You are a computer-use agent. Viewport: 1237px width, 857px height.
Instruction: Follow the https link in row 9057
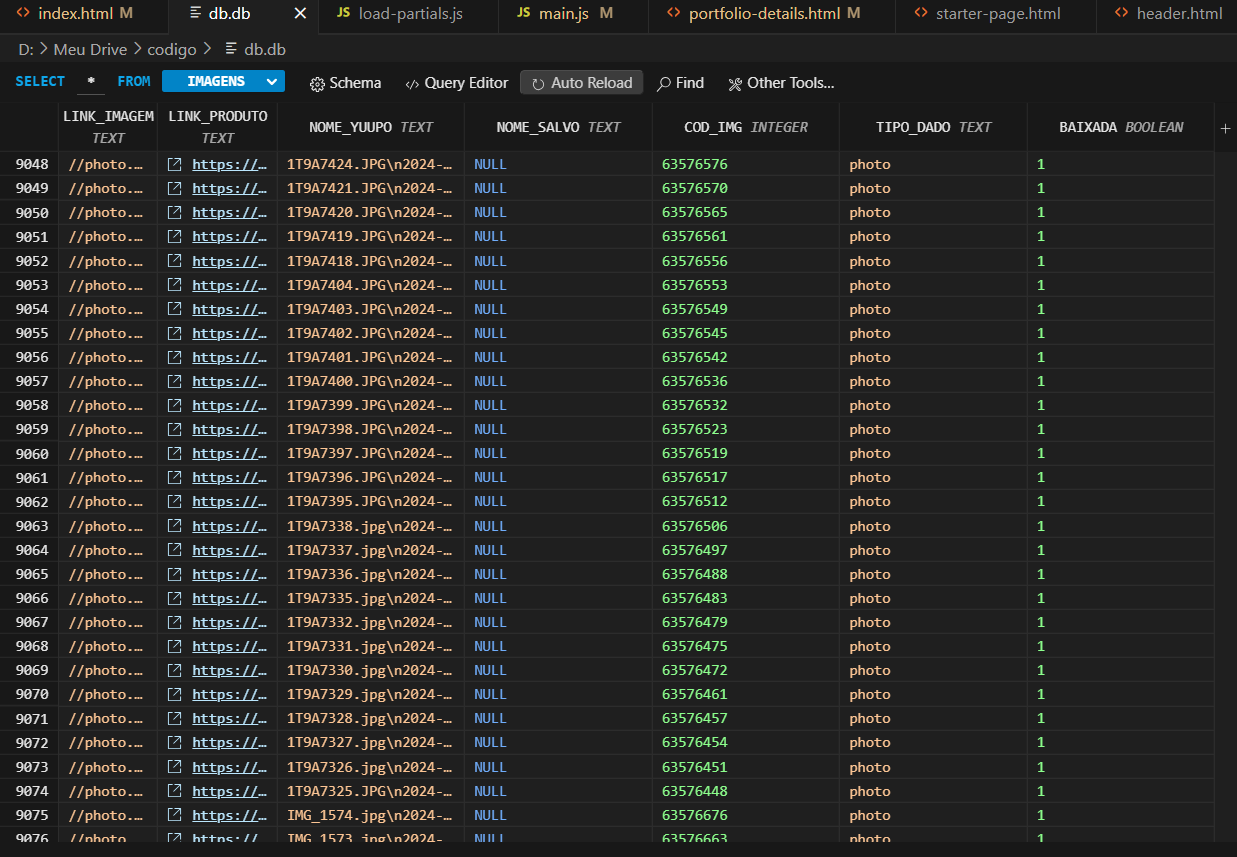pyautogui.click(x=230, y=382)
